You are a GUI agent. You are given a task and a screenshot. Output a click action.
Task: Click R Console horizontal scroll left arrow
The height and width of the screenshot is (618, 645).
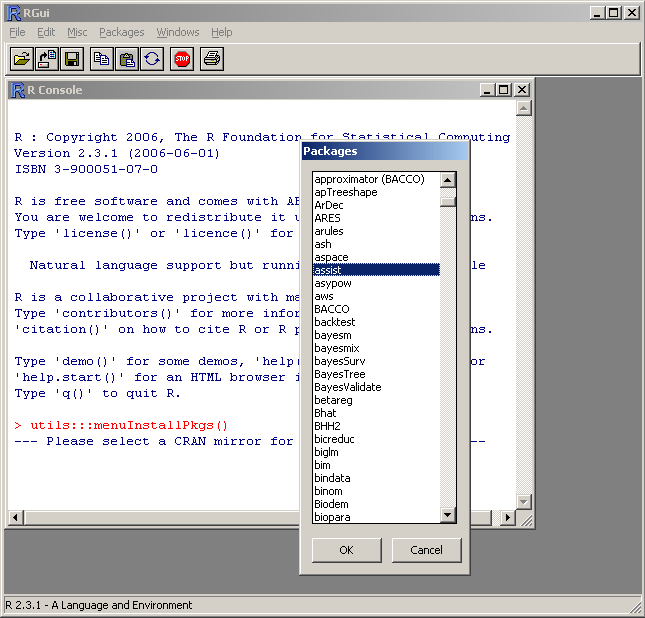click(x=16, y=518)
